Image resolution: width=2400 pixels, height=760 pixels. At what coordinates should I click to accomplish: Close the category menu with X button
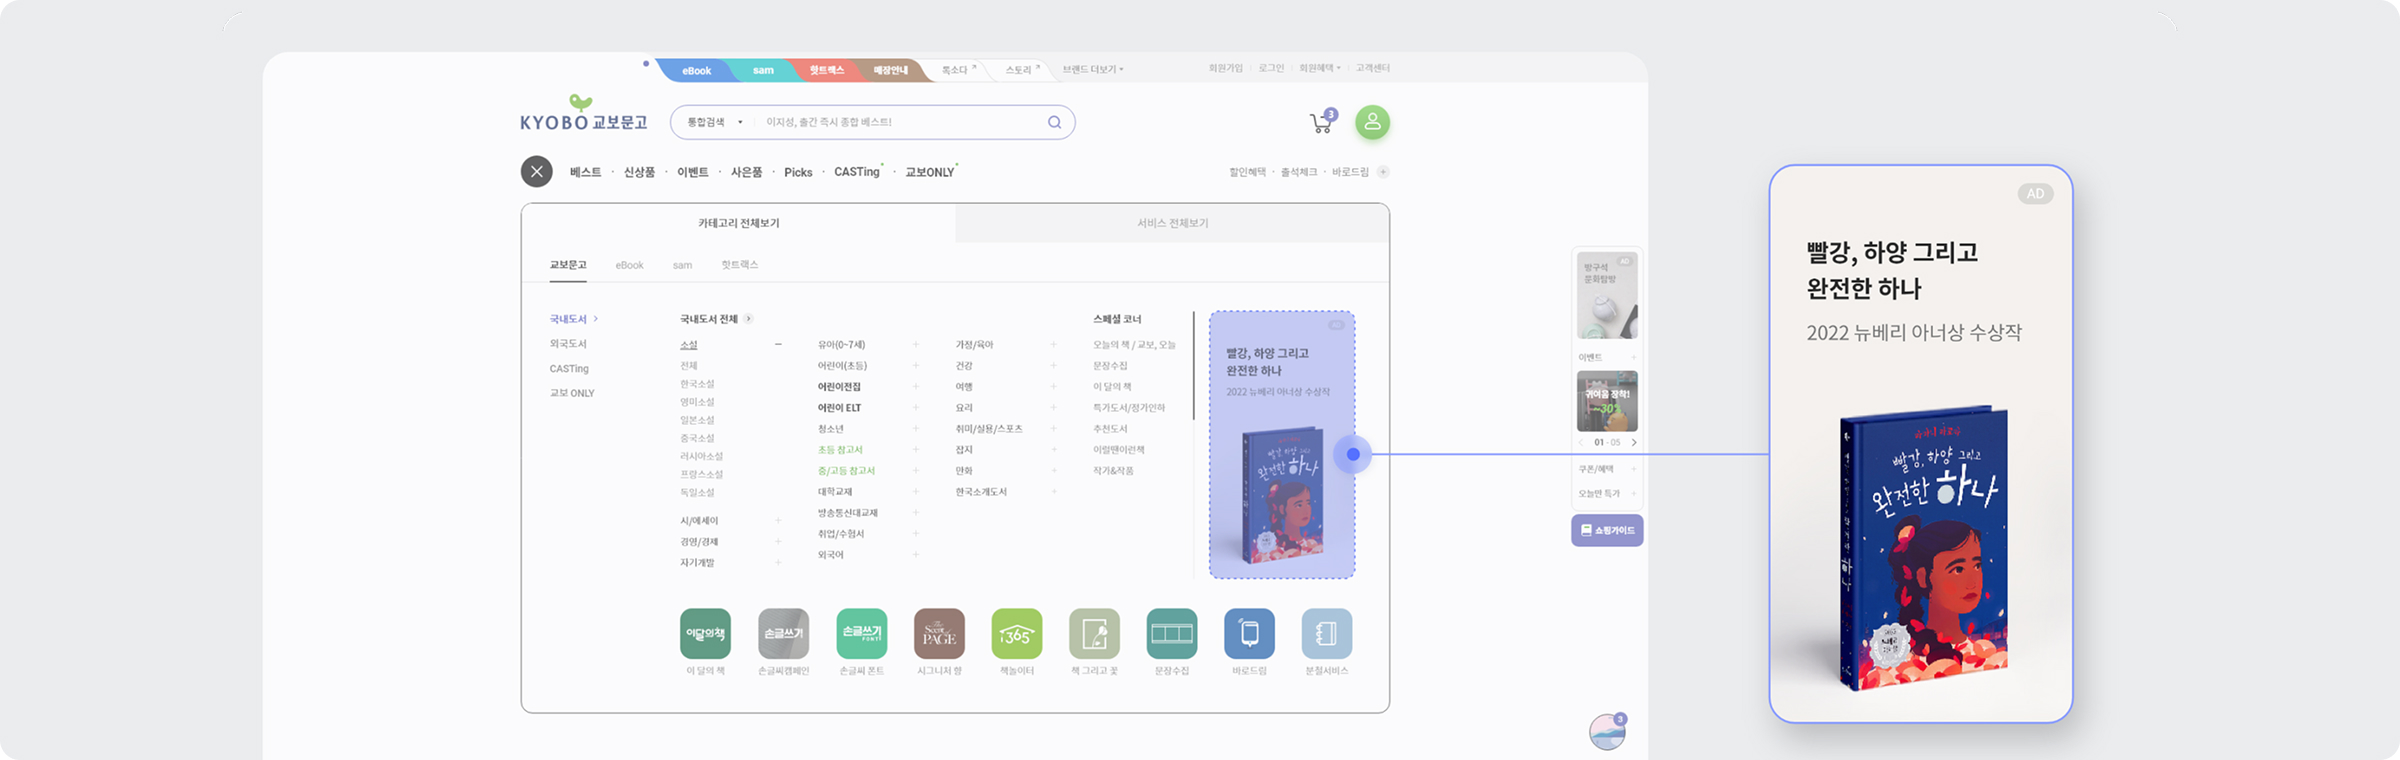pos(536,172)
